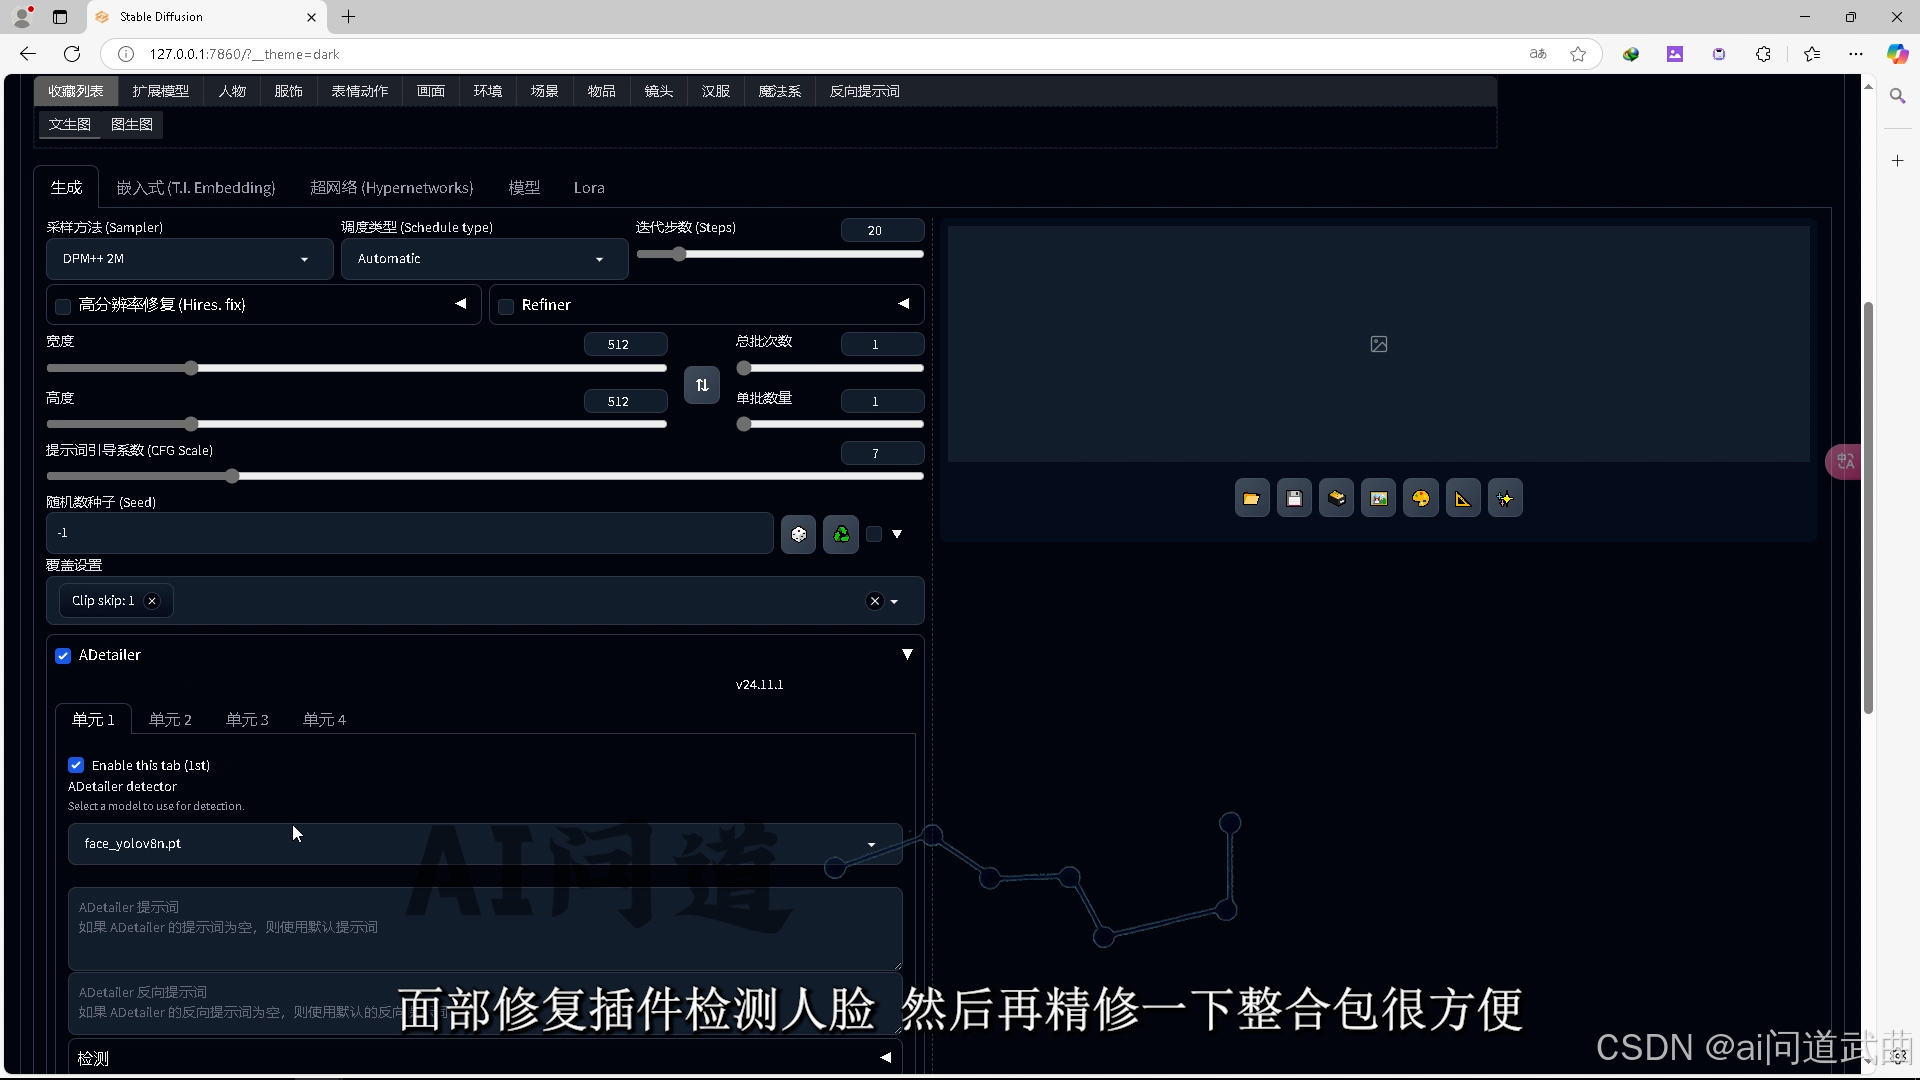Click the zip archive icon under preview

tap(1336, 499)
